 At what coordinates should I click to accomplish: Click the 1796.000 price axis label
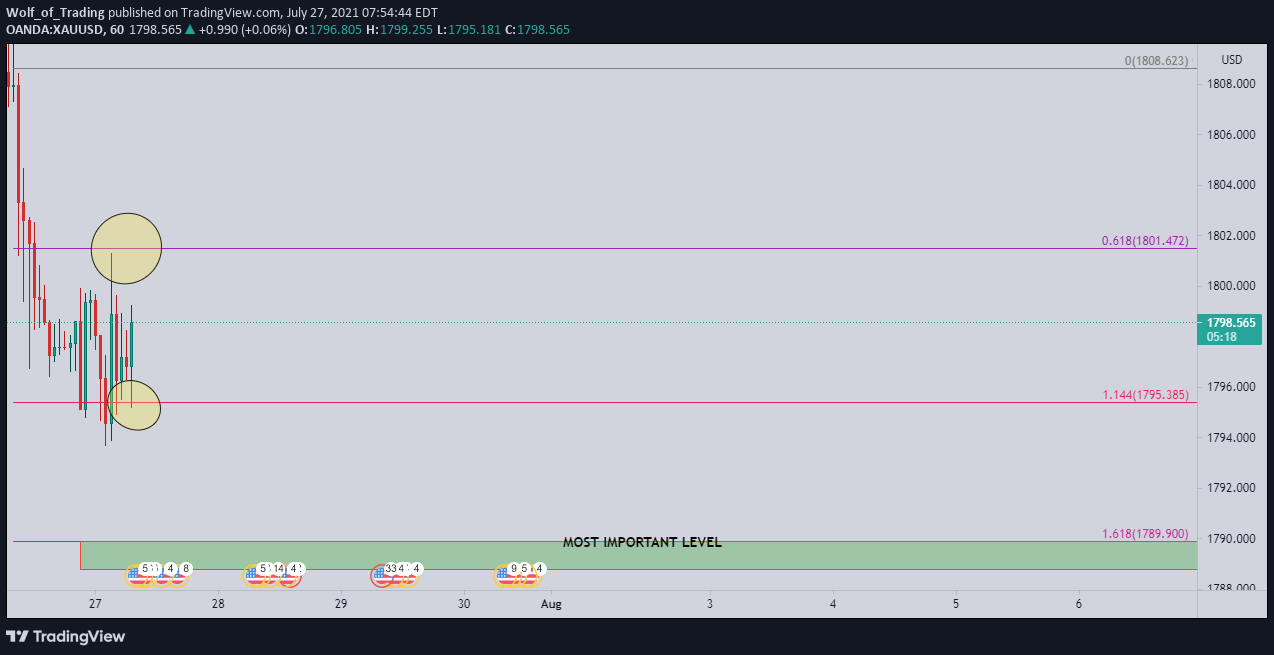1231,387
